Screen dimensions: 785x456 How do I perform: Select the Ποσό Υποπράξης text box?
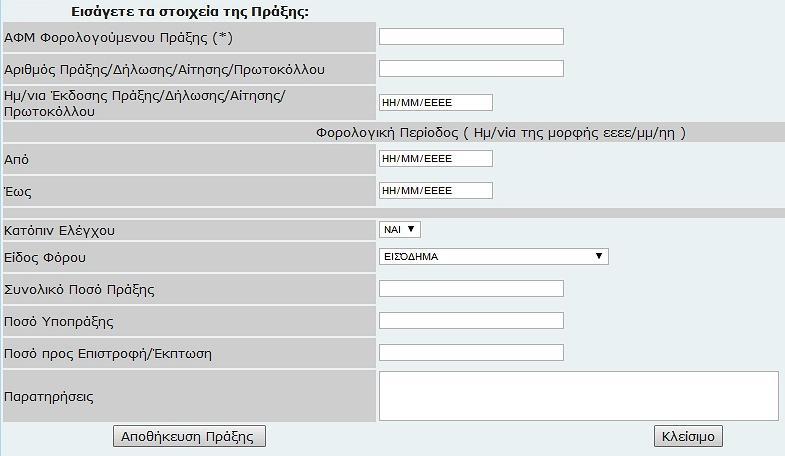tap(471, 321)
